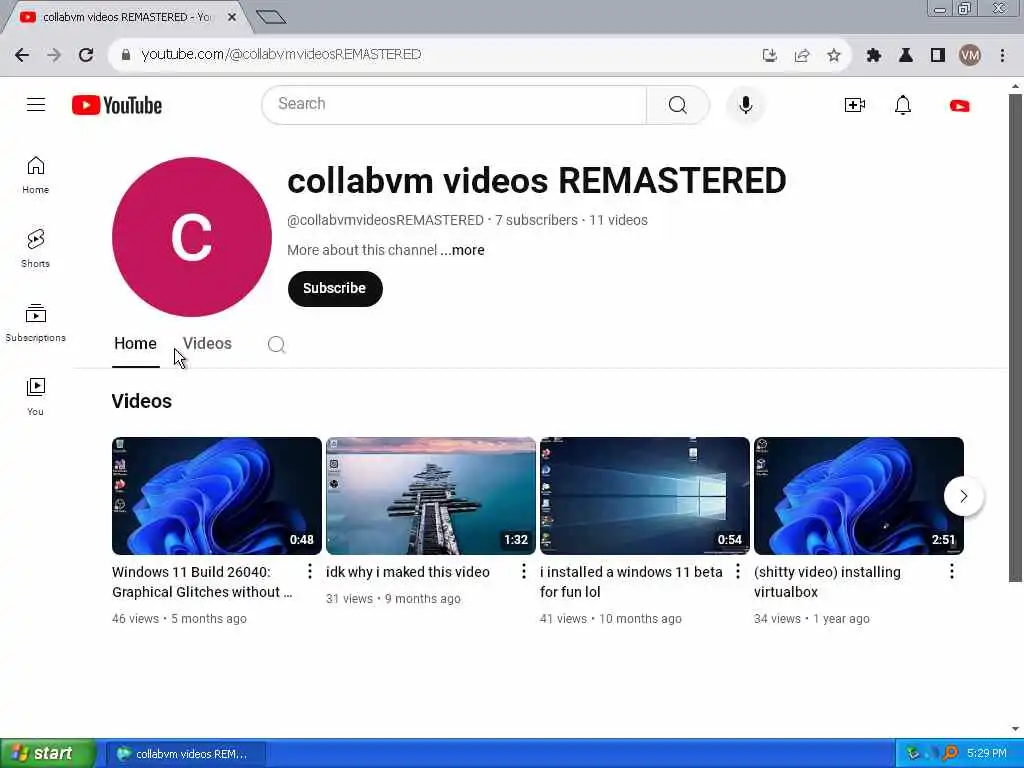Go to Home in the sidebar

pyautogui.click(x=35, y=175)
